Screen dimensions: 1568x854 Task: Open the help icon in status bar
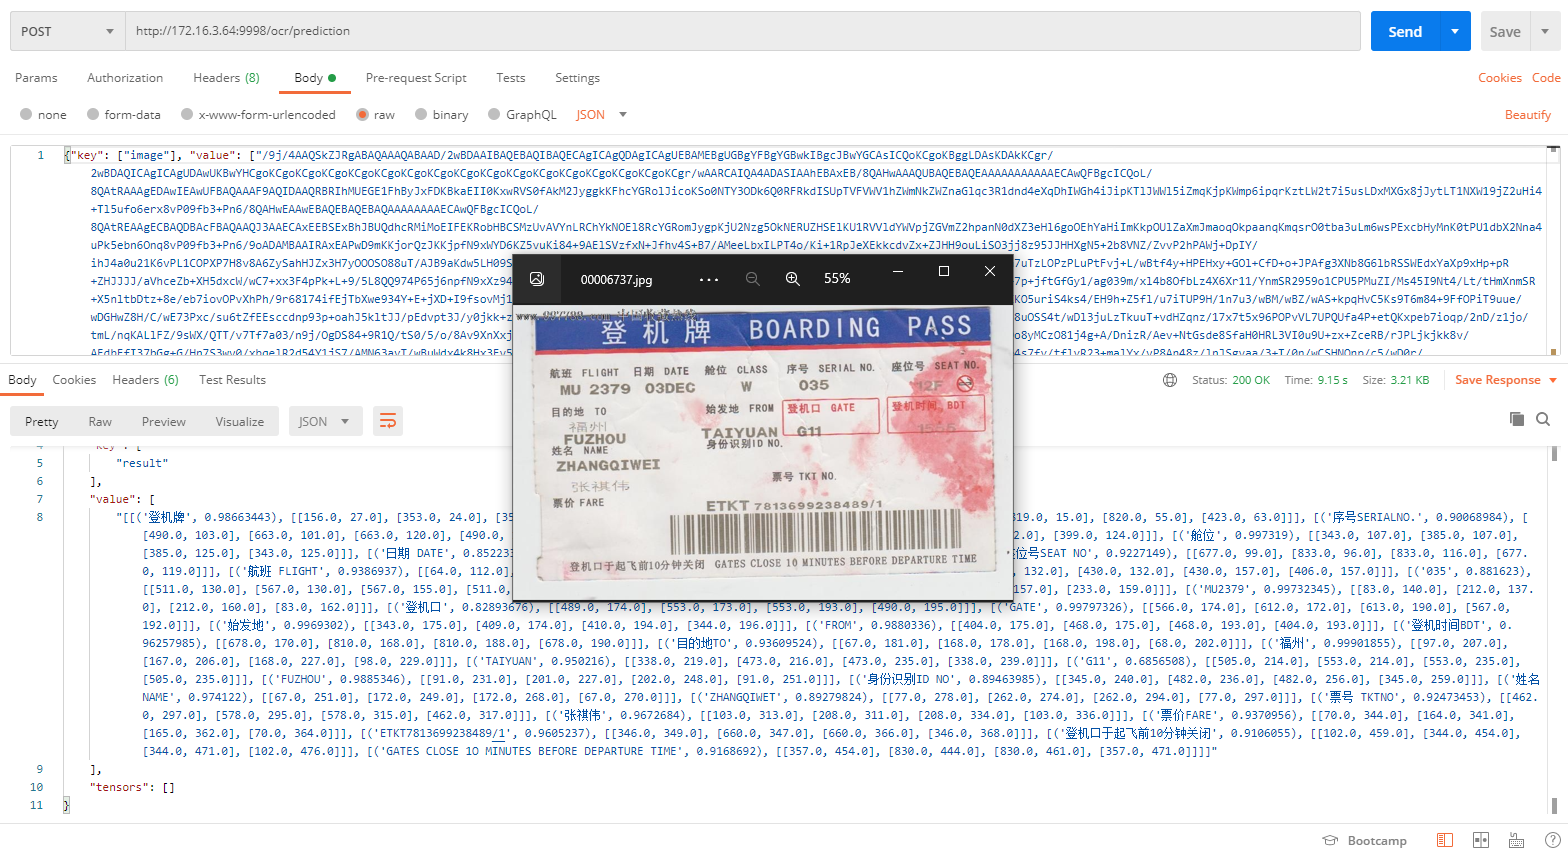click(1553, 840)
